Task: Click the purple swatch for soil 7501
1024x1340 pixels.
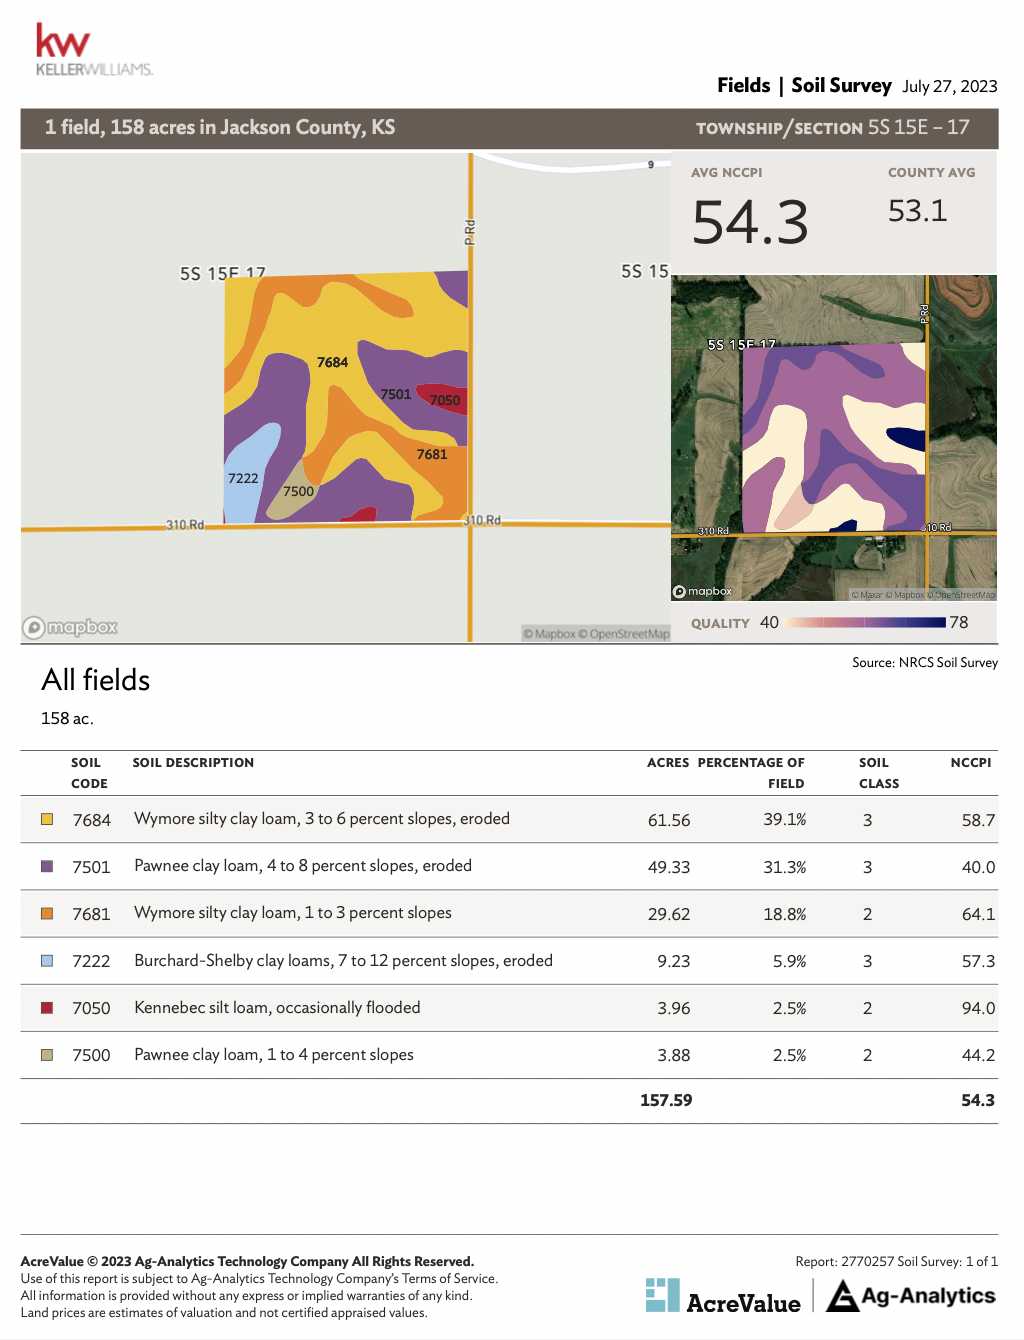Action: pyautogui.click(x=47, y=866)
